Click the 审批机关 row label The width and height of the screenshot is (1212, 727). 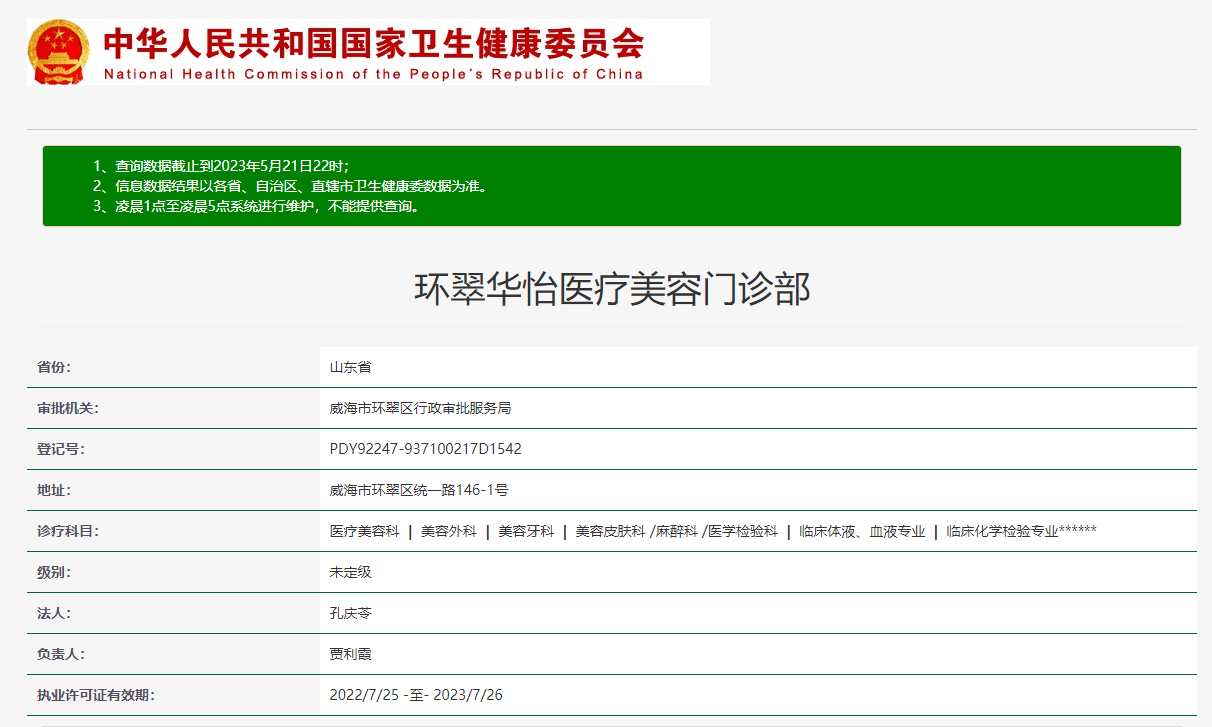[x=68, y=408]
